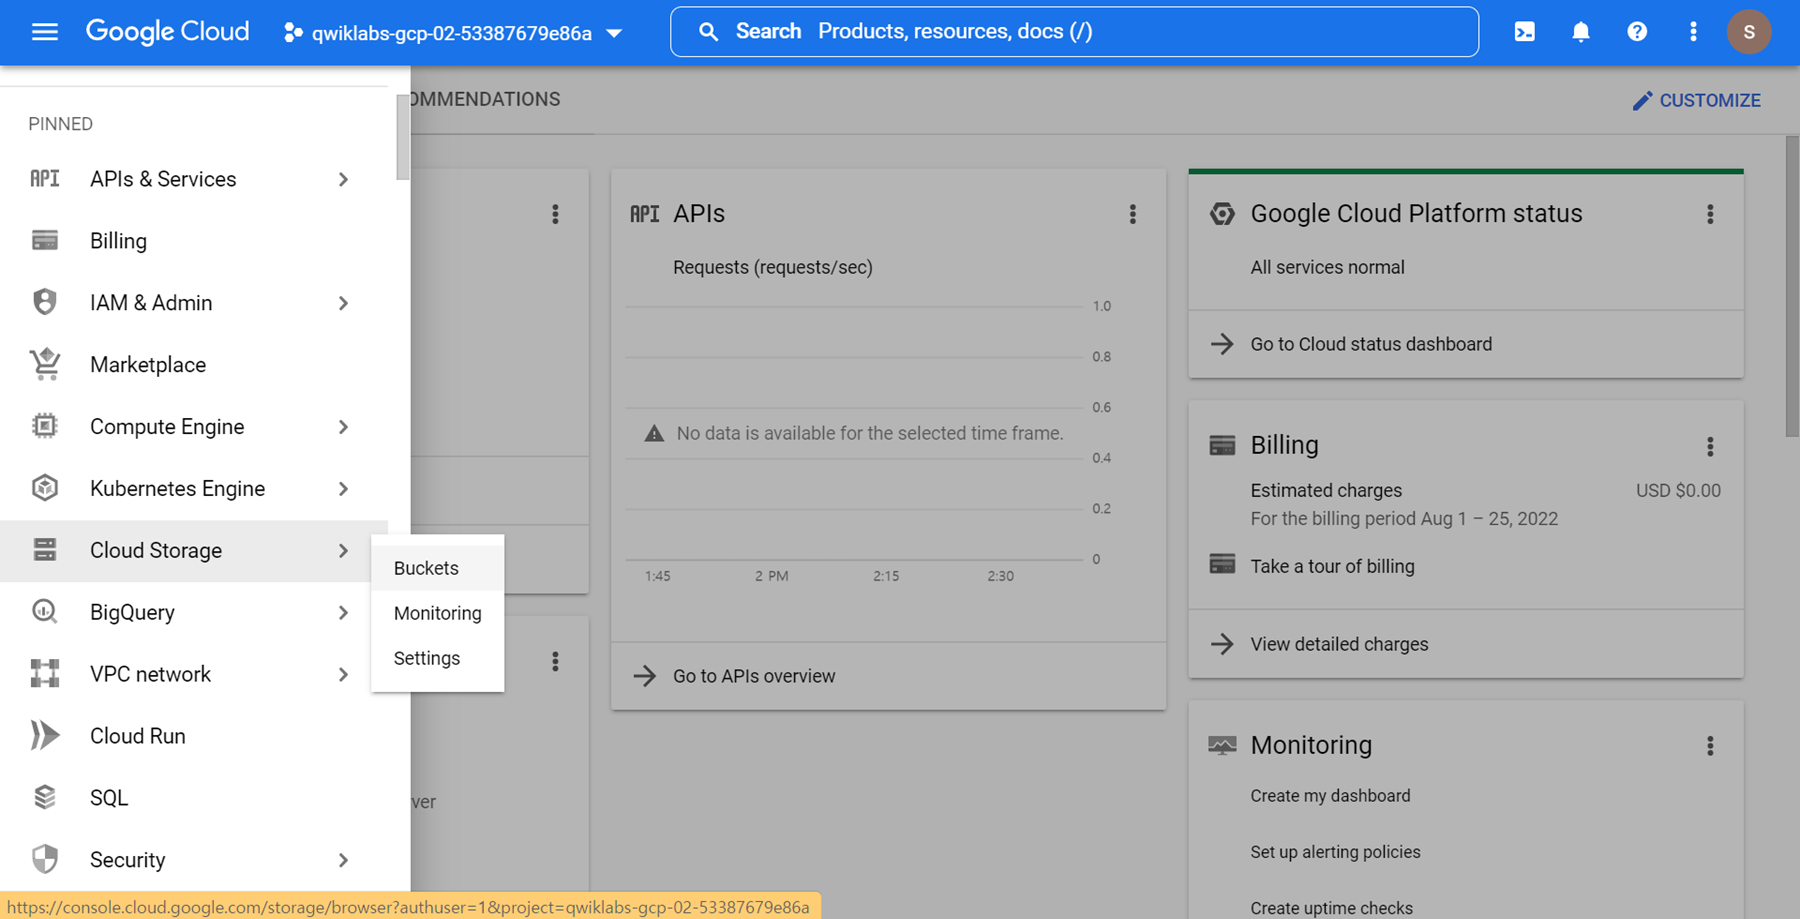Click the Compute Engine chip icon
This screenshot has height=919, width=1800.
pos(45,426)
